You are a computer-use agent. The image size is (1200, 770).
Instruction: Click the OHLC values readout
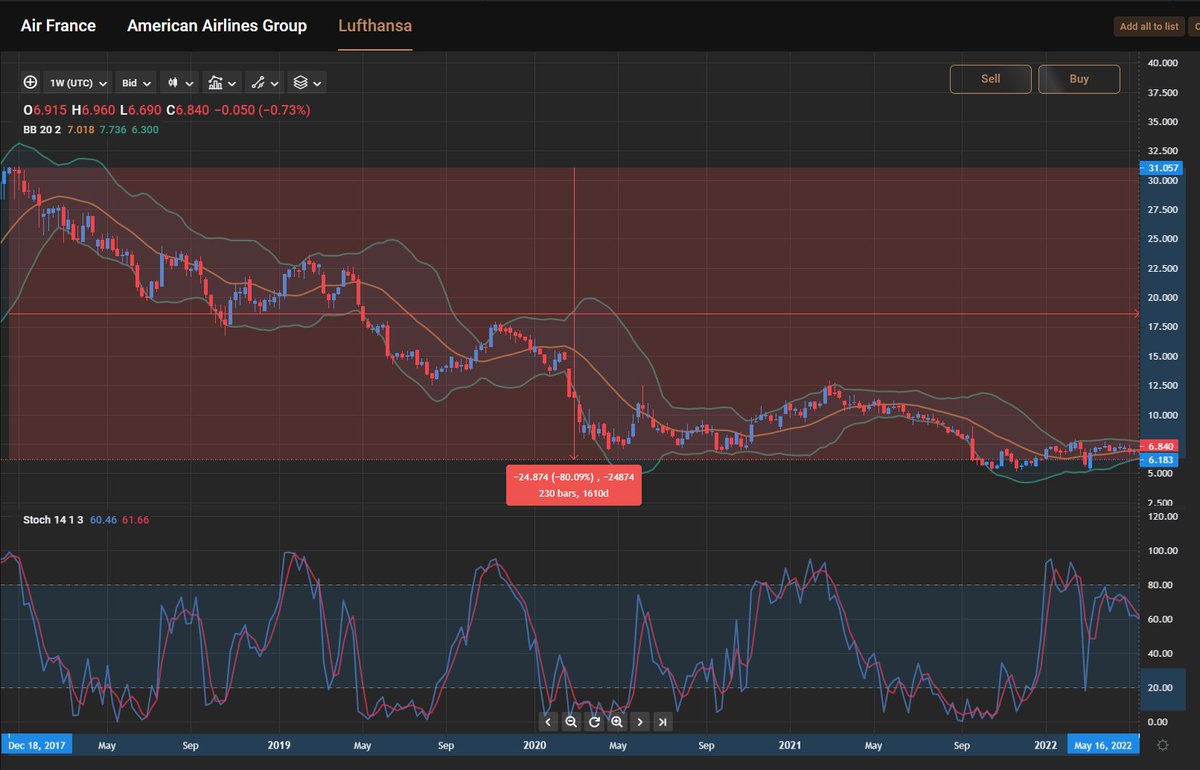pos(167,110)
